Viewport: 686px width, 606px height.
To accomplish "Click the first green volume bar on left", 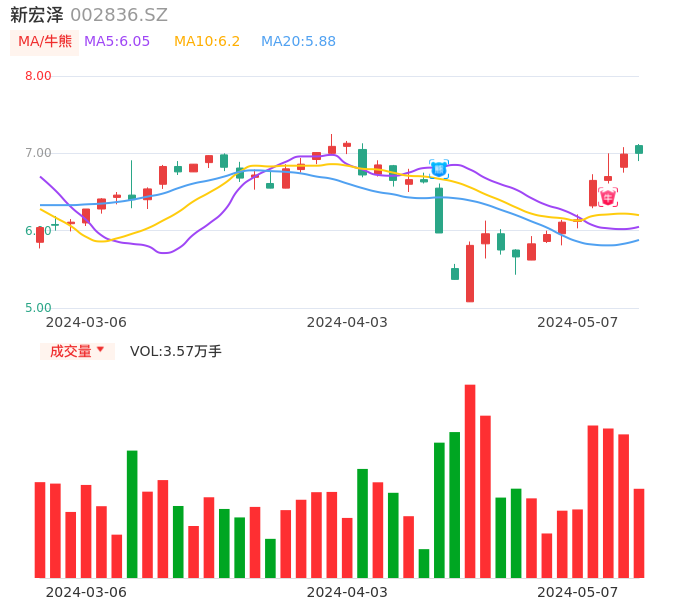I will pos(132,513).
